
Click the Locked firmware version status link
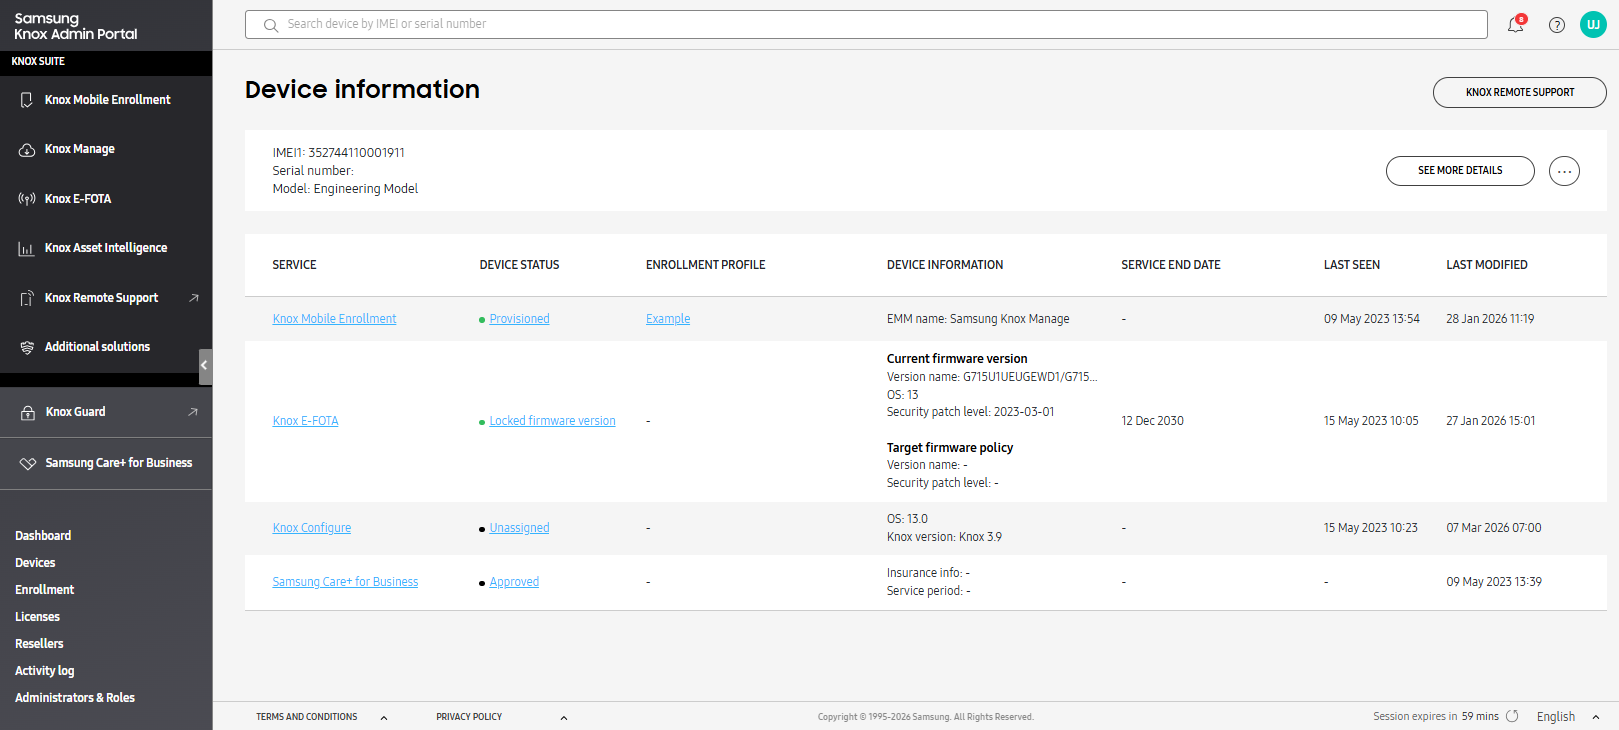click(552, 421)
